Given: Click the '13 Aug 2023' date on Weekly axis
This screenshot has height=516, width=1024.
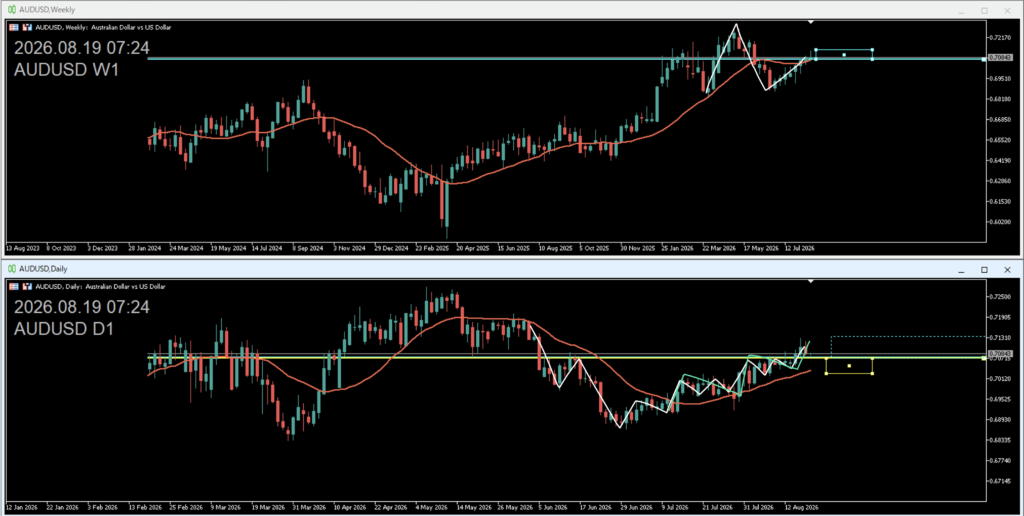Looking at the screenshot, I should [23, 248].
